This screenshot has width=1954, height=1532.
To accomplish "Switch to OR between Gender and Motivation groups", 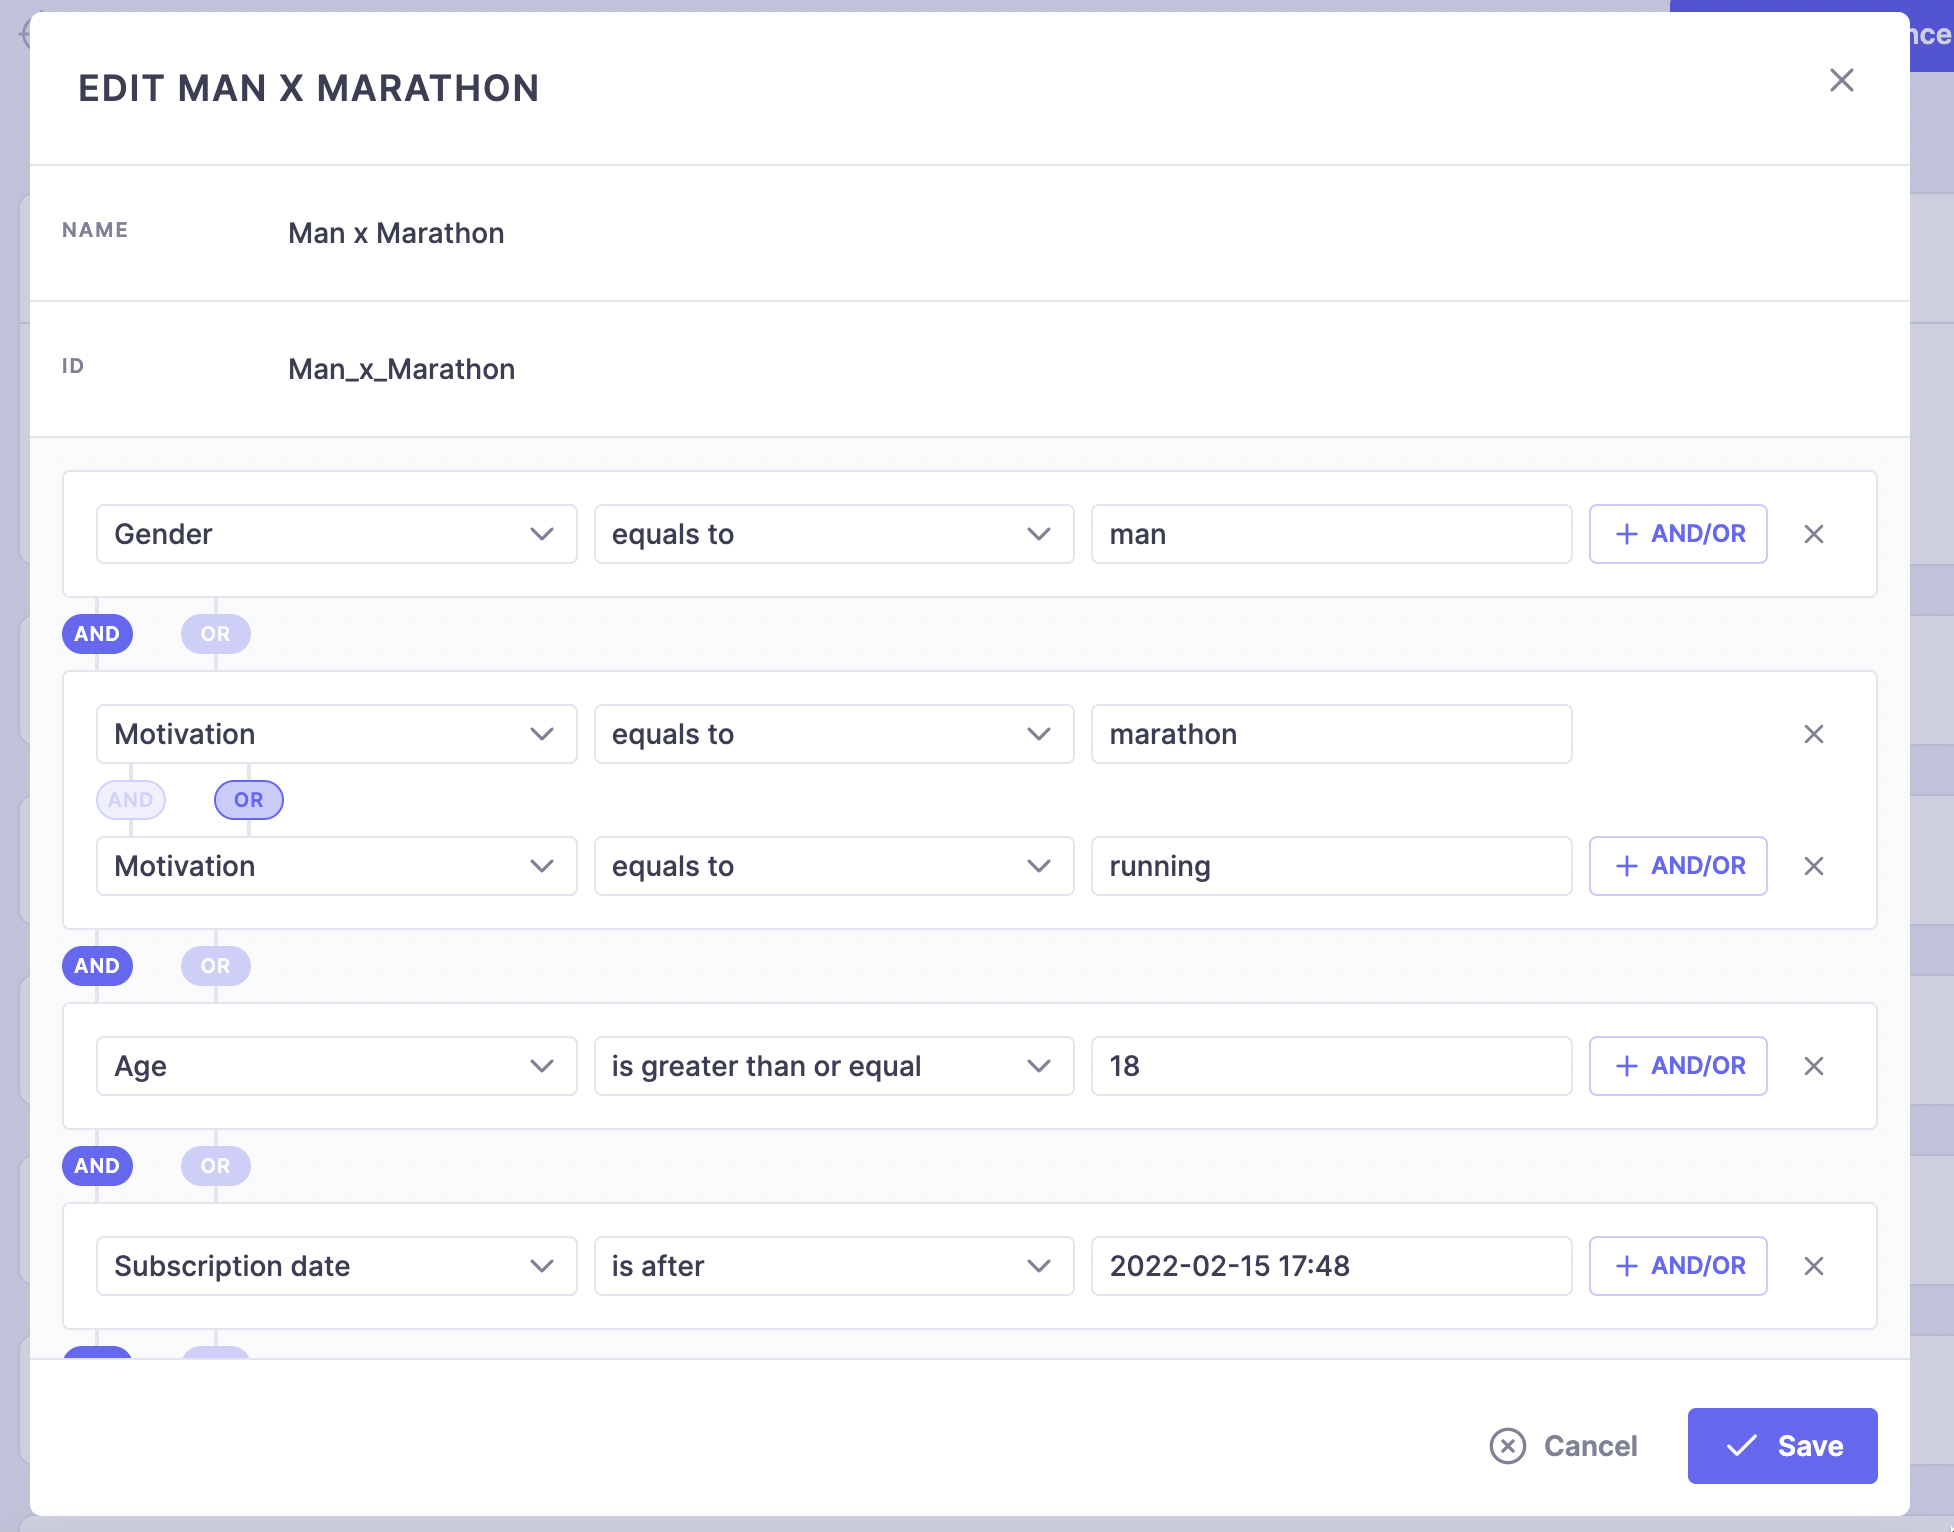I will pyautogui.click(x=215, y=634).
